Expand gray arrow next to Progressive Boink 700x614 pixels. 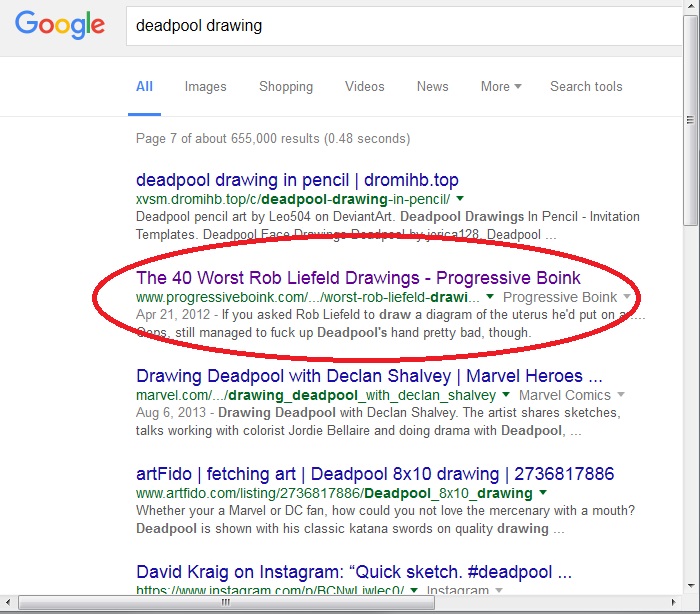click(x=627, y=297)
